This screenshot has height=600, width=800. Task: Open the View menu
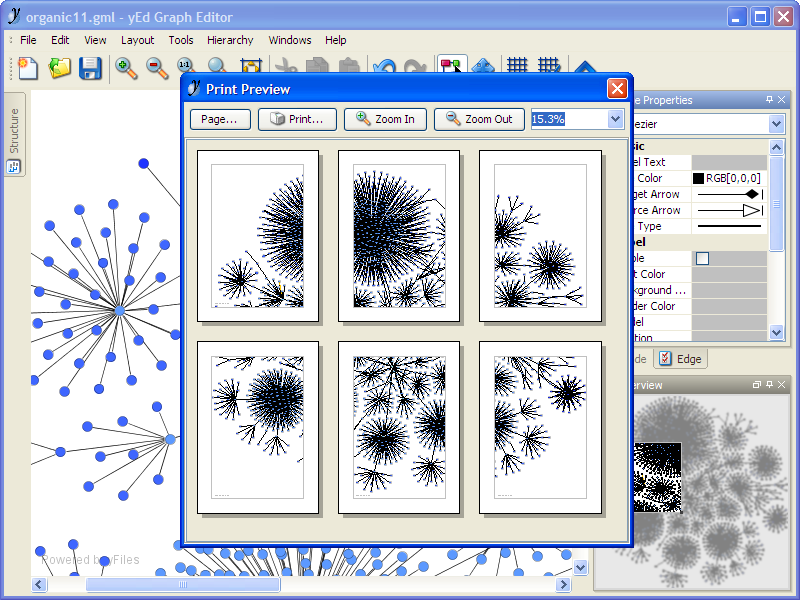click(x=95, y=40)
